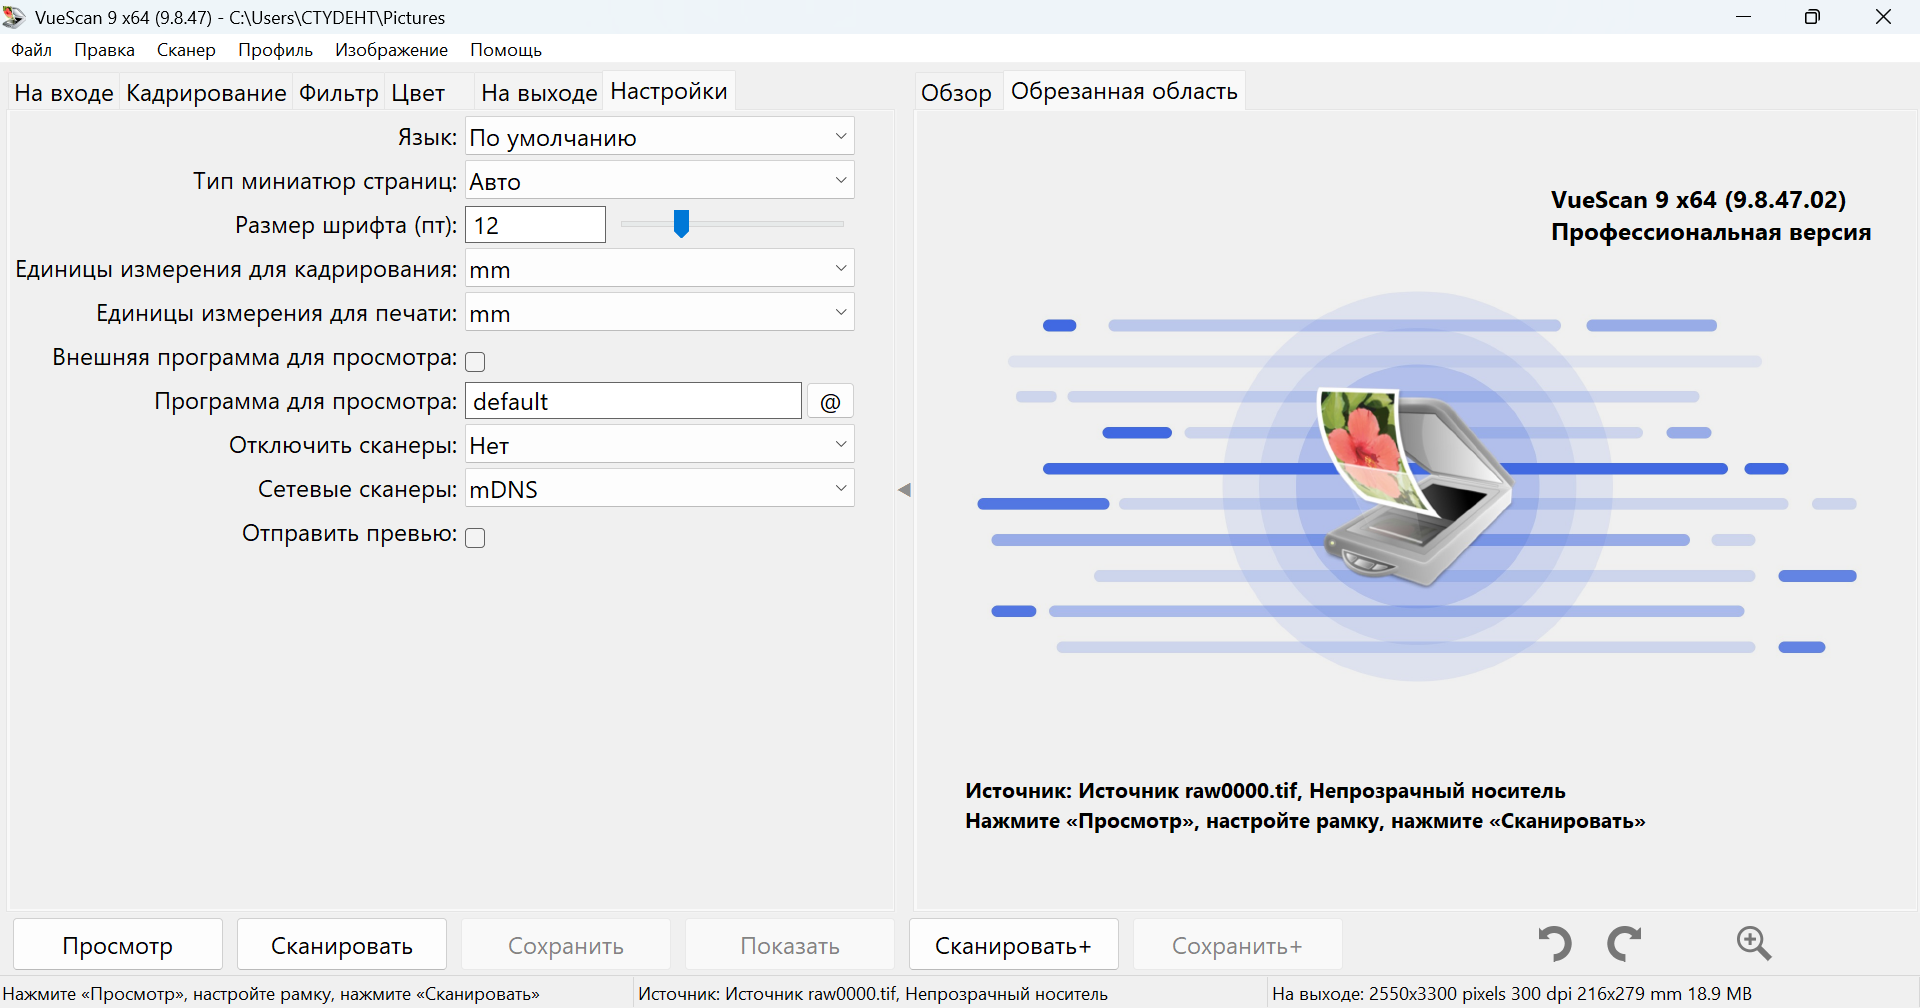The height and width of the screenshot is (1008, 1920).
Task: Click the VueScan app icon in title bar
Action: (x=14, y=17)
